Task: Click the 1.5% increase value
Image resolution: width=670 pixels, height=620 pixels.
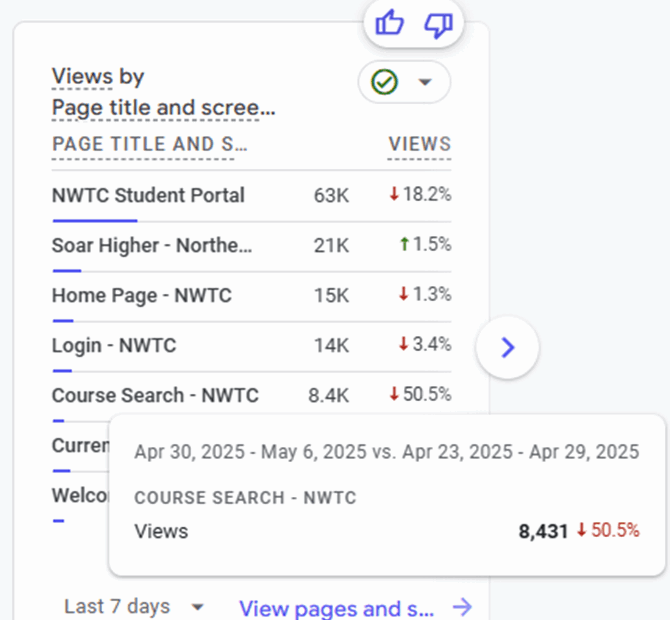Action: [x=425, y=244]
